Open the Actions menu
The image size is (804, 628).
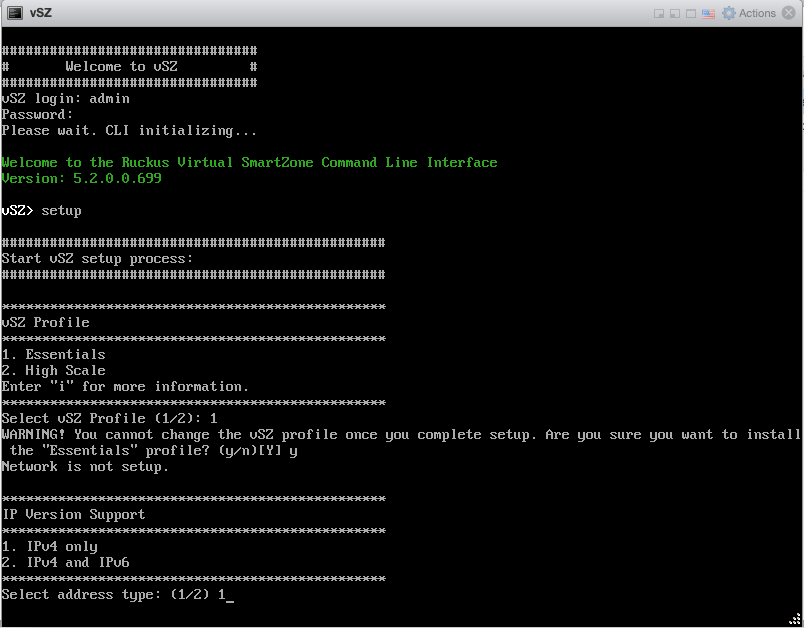click(x=757, y=13)
